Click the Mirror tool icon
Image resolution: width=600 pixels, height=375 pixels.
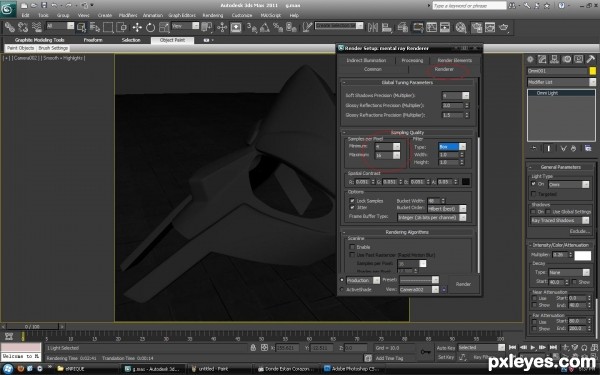[x=373, y=28]
